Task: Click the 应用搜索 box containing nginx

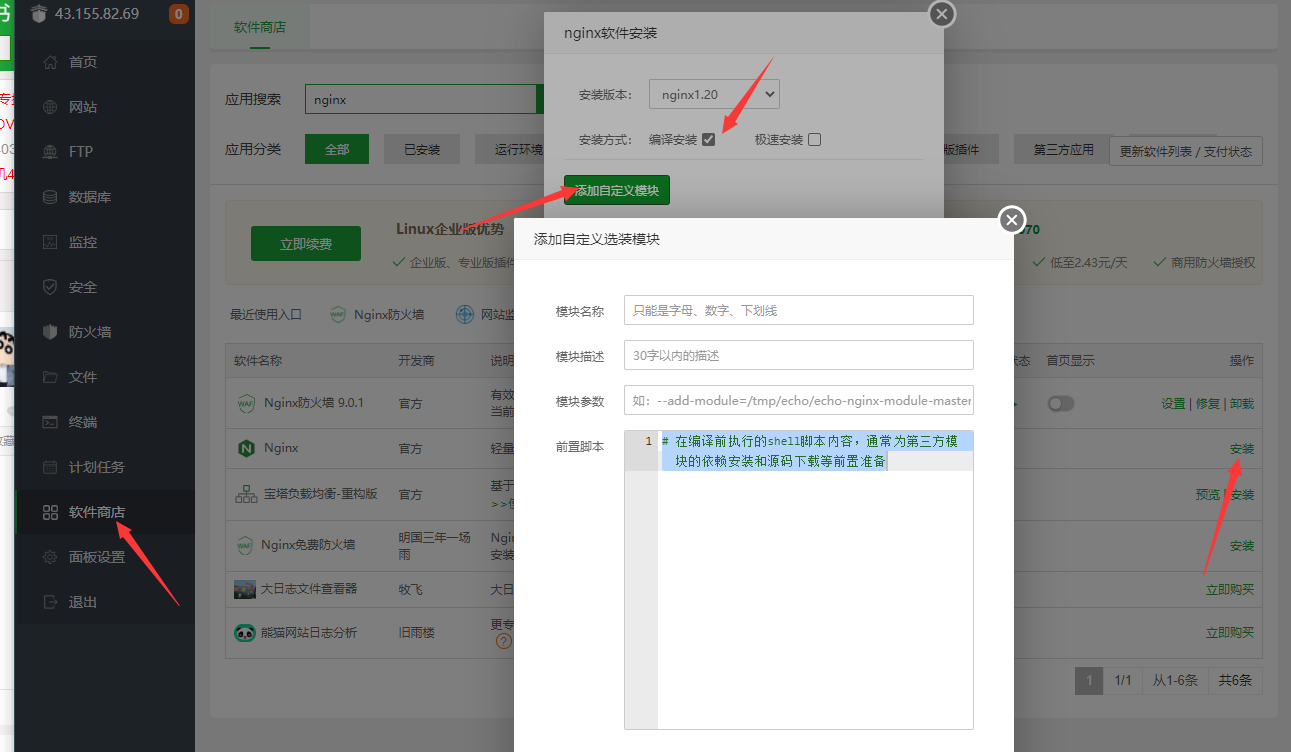Action: click(x=421, y=100)
